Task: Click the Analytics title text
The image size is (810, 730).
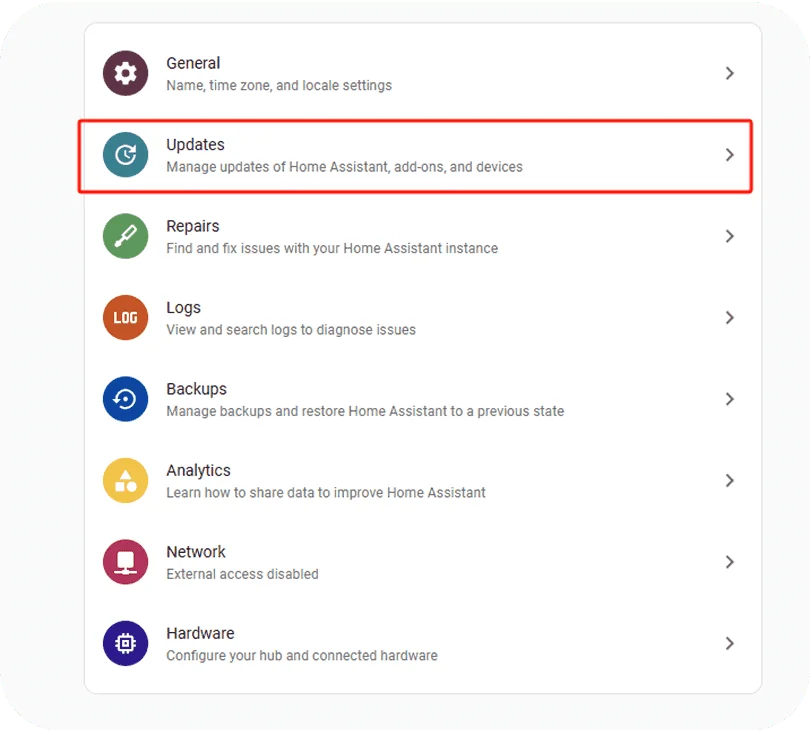Action: (198, 470)
